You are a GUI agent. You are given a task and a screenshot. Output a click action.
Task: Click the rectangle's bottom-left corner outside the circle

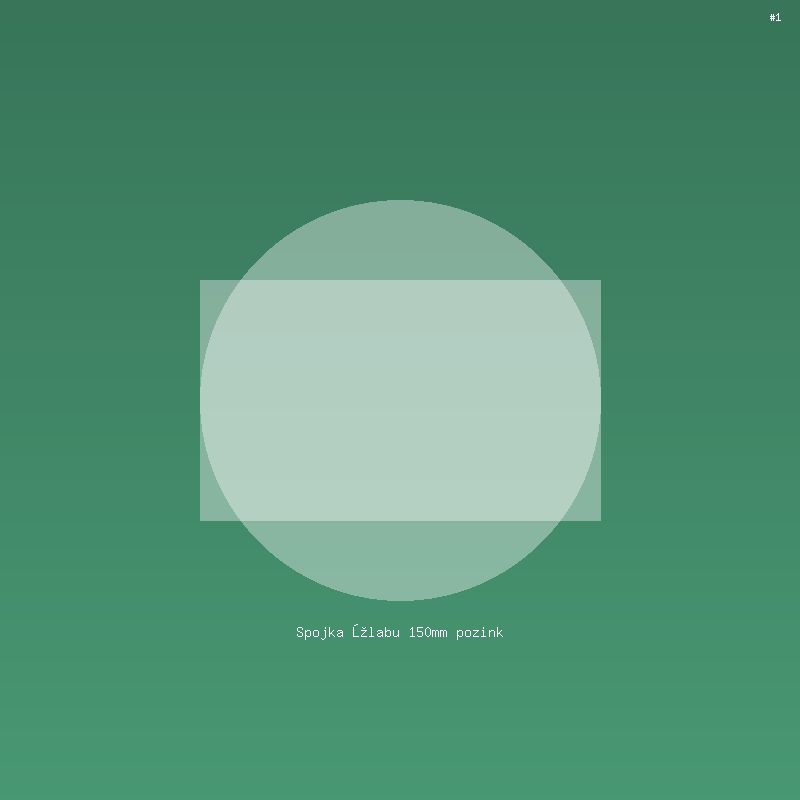point(210,511)
